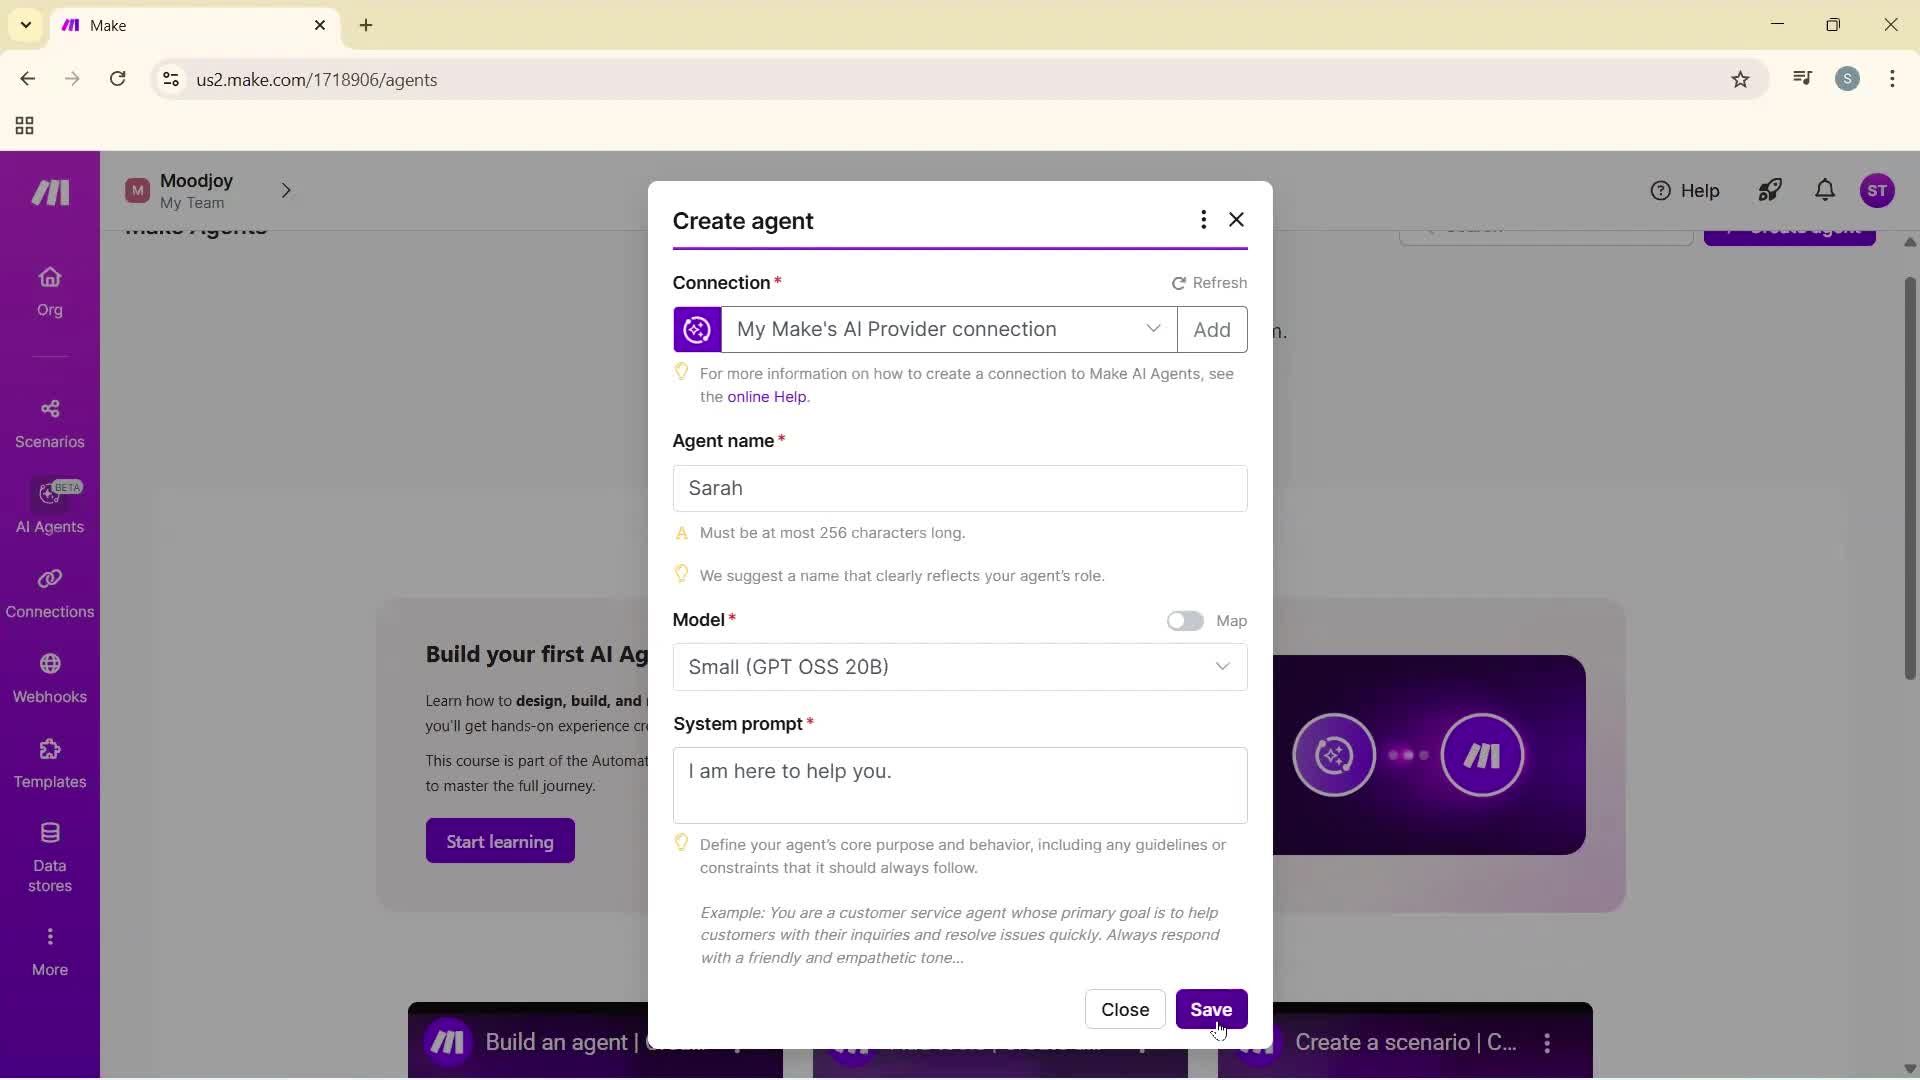Click inside the System prompt text box
Image resolution: width=1920 pixels, height=1080 pixels.
(x=959, y=785)
